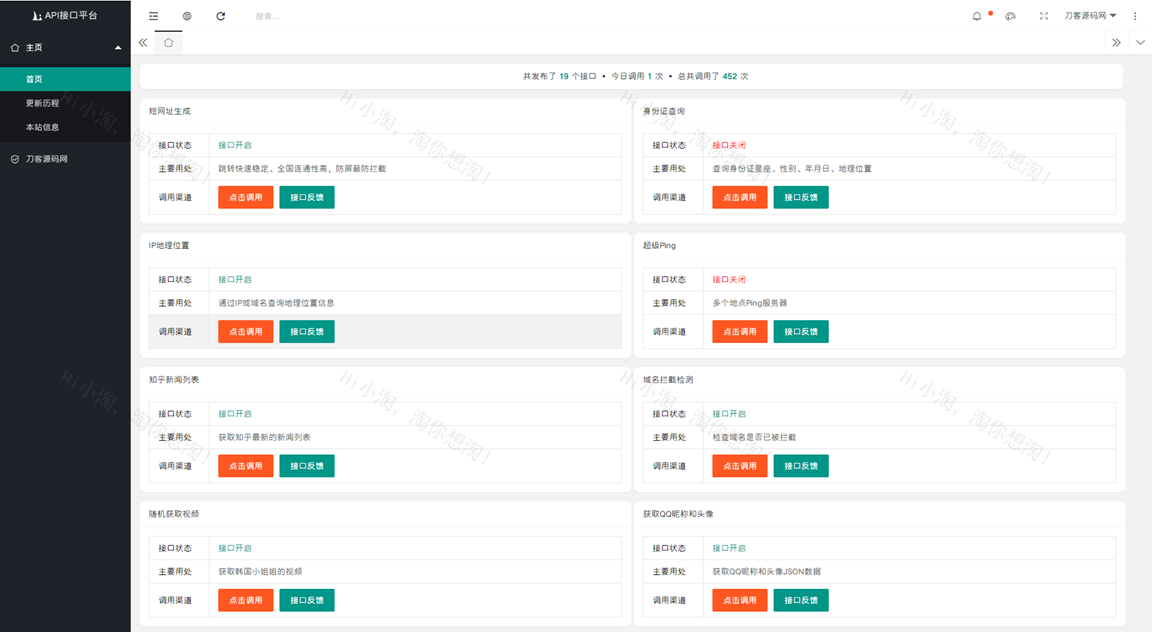Open 更新历程 in the sidebar
This screenshot has height=632, width=1152.
pos(65,103)
